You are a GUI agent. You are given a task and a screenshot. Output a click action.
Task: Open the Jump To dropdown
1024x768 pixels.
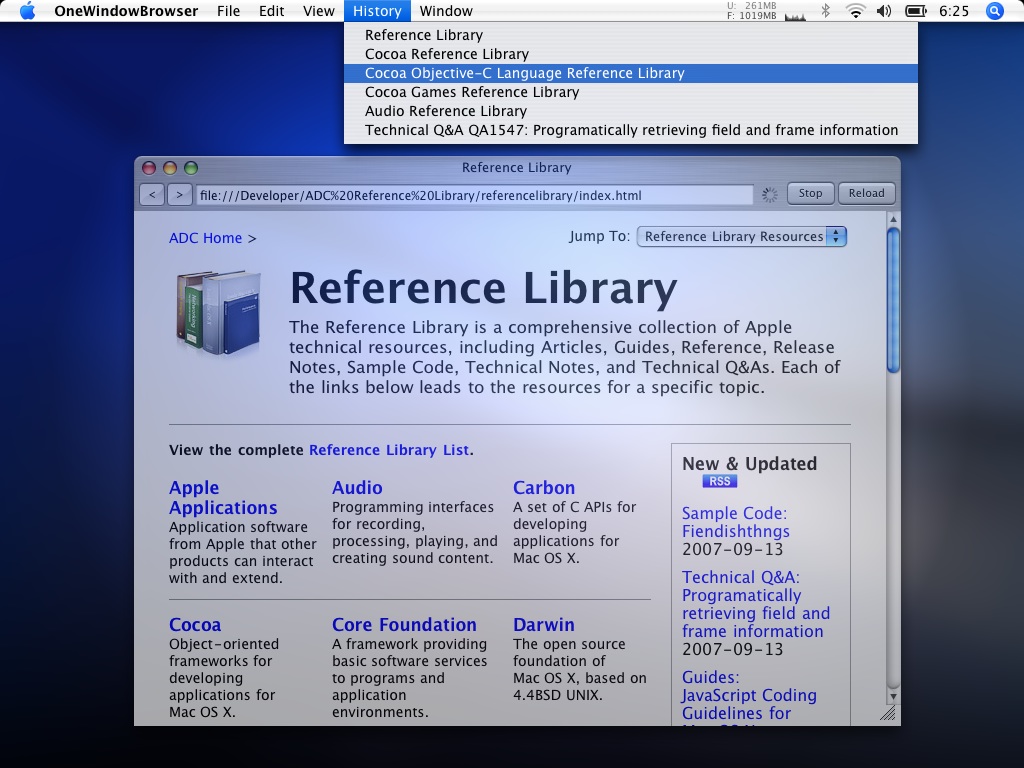[x=742, y=236]
